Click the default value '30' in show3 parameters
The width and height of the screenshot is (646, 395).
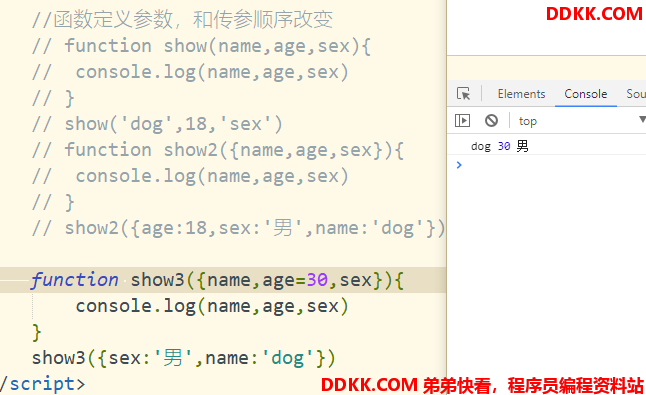coord(317,280)
